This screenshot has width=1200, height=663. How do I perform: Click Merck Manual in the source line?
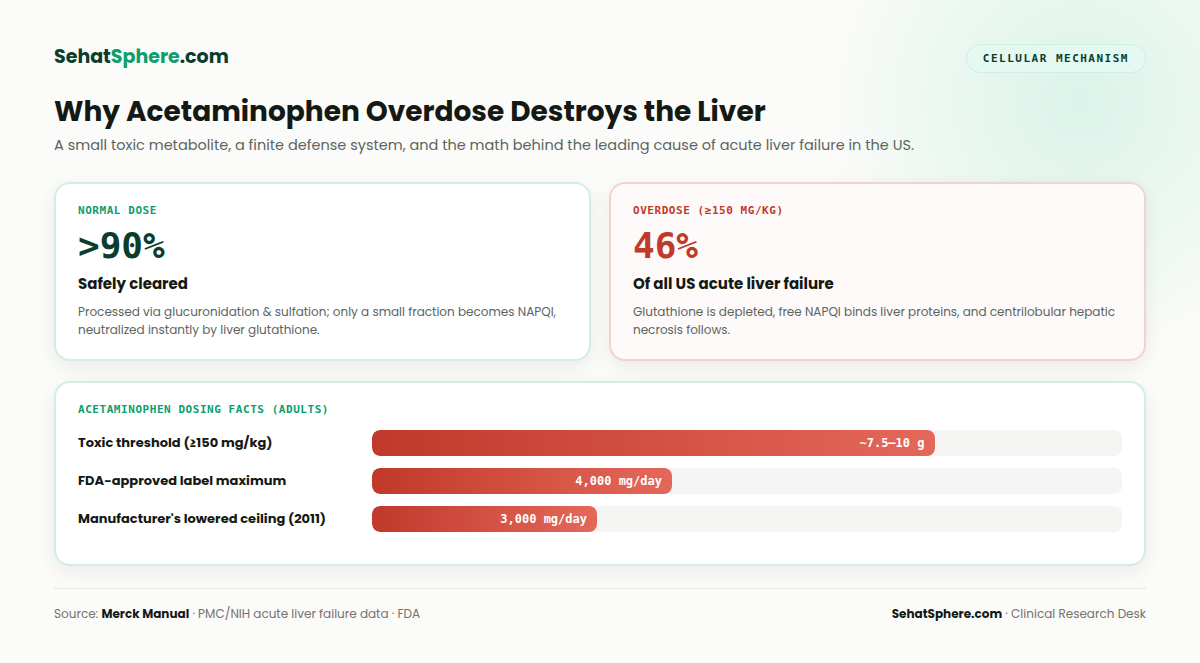click(x=145, y=614)
